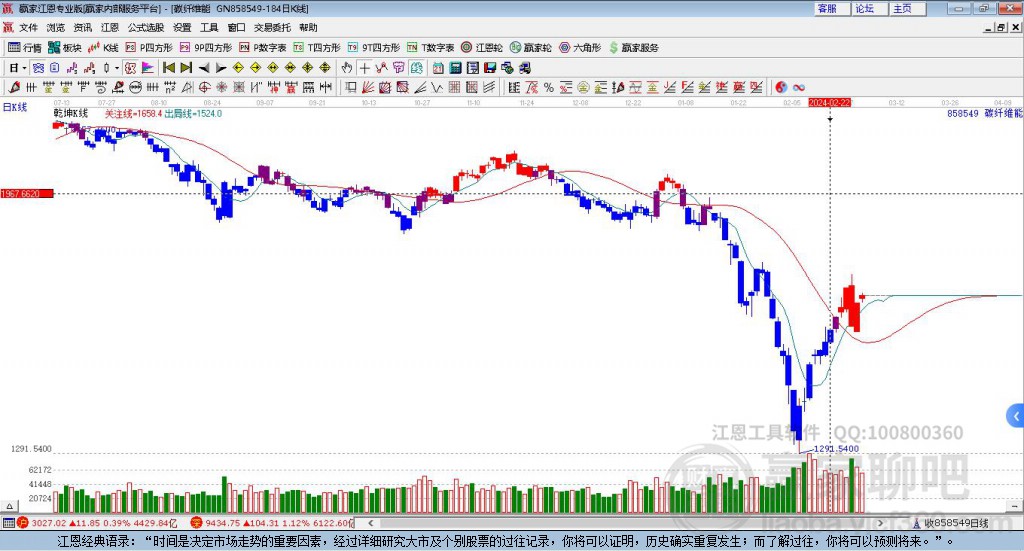
Task: Select the percent retracement tool
Action: (549, 87)
